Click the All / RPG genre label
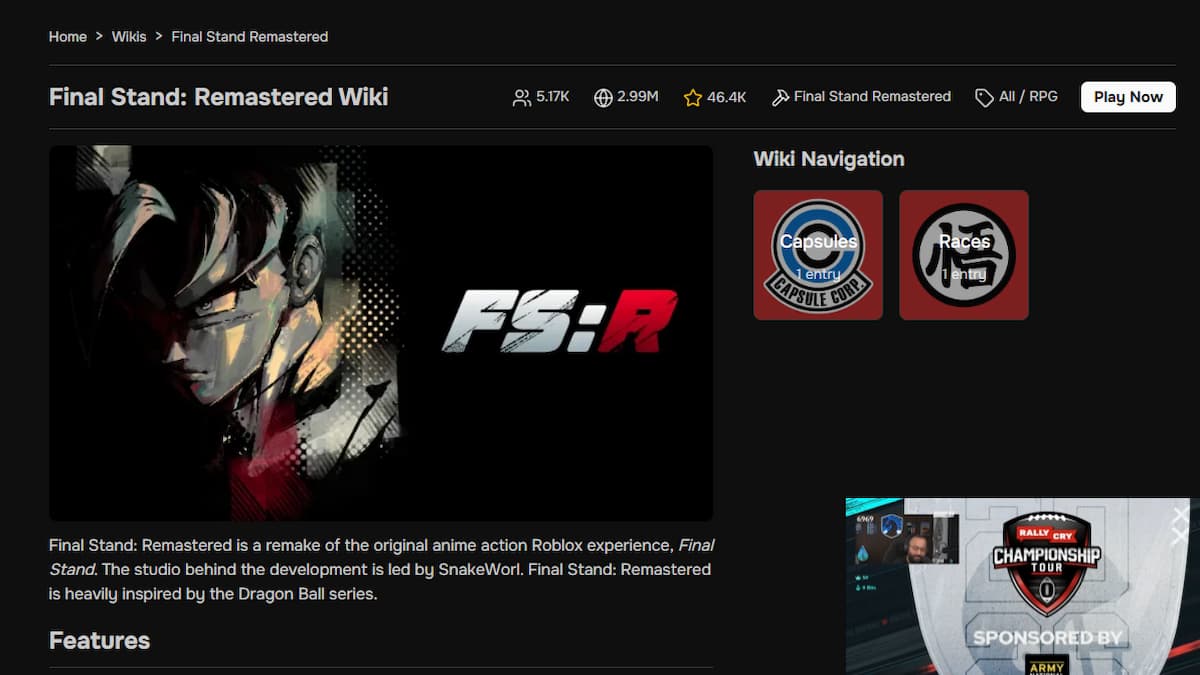The width and height of the screenshot is (1200, 675). coord(1028,97)
